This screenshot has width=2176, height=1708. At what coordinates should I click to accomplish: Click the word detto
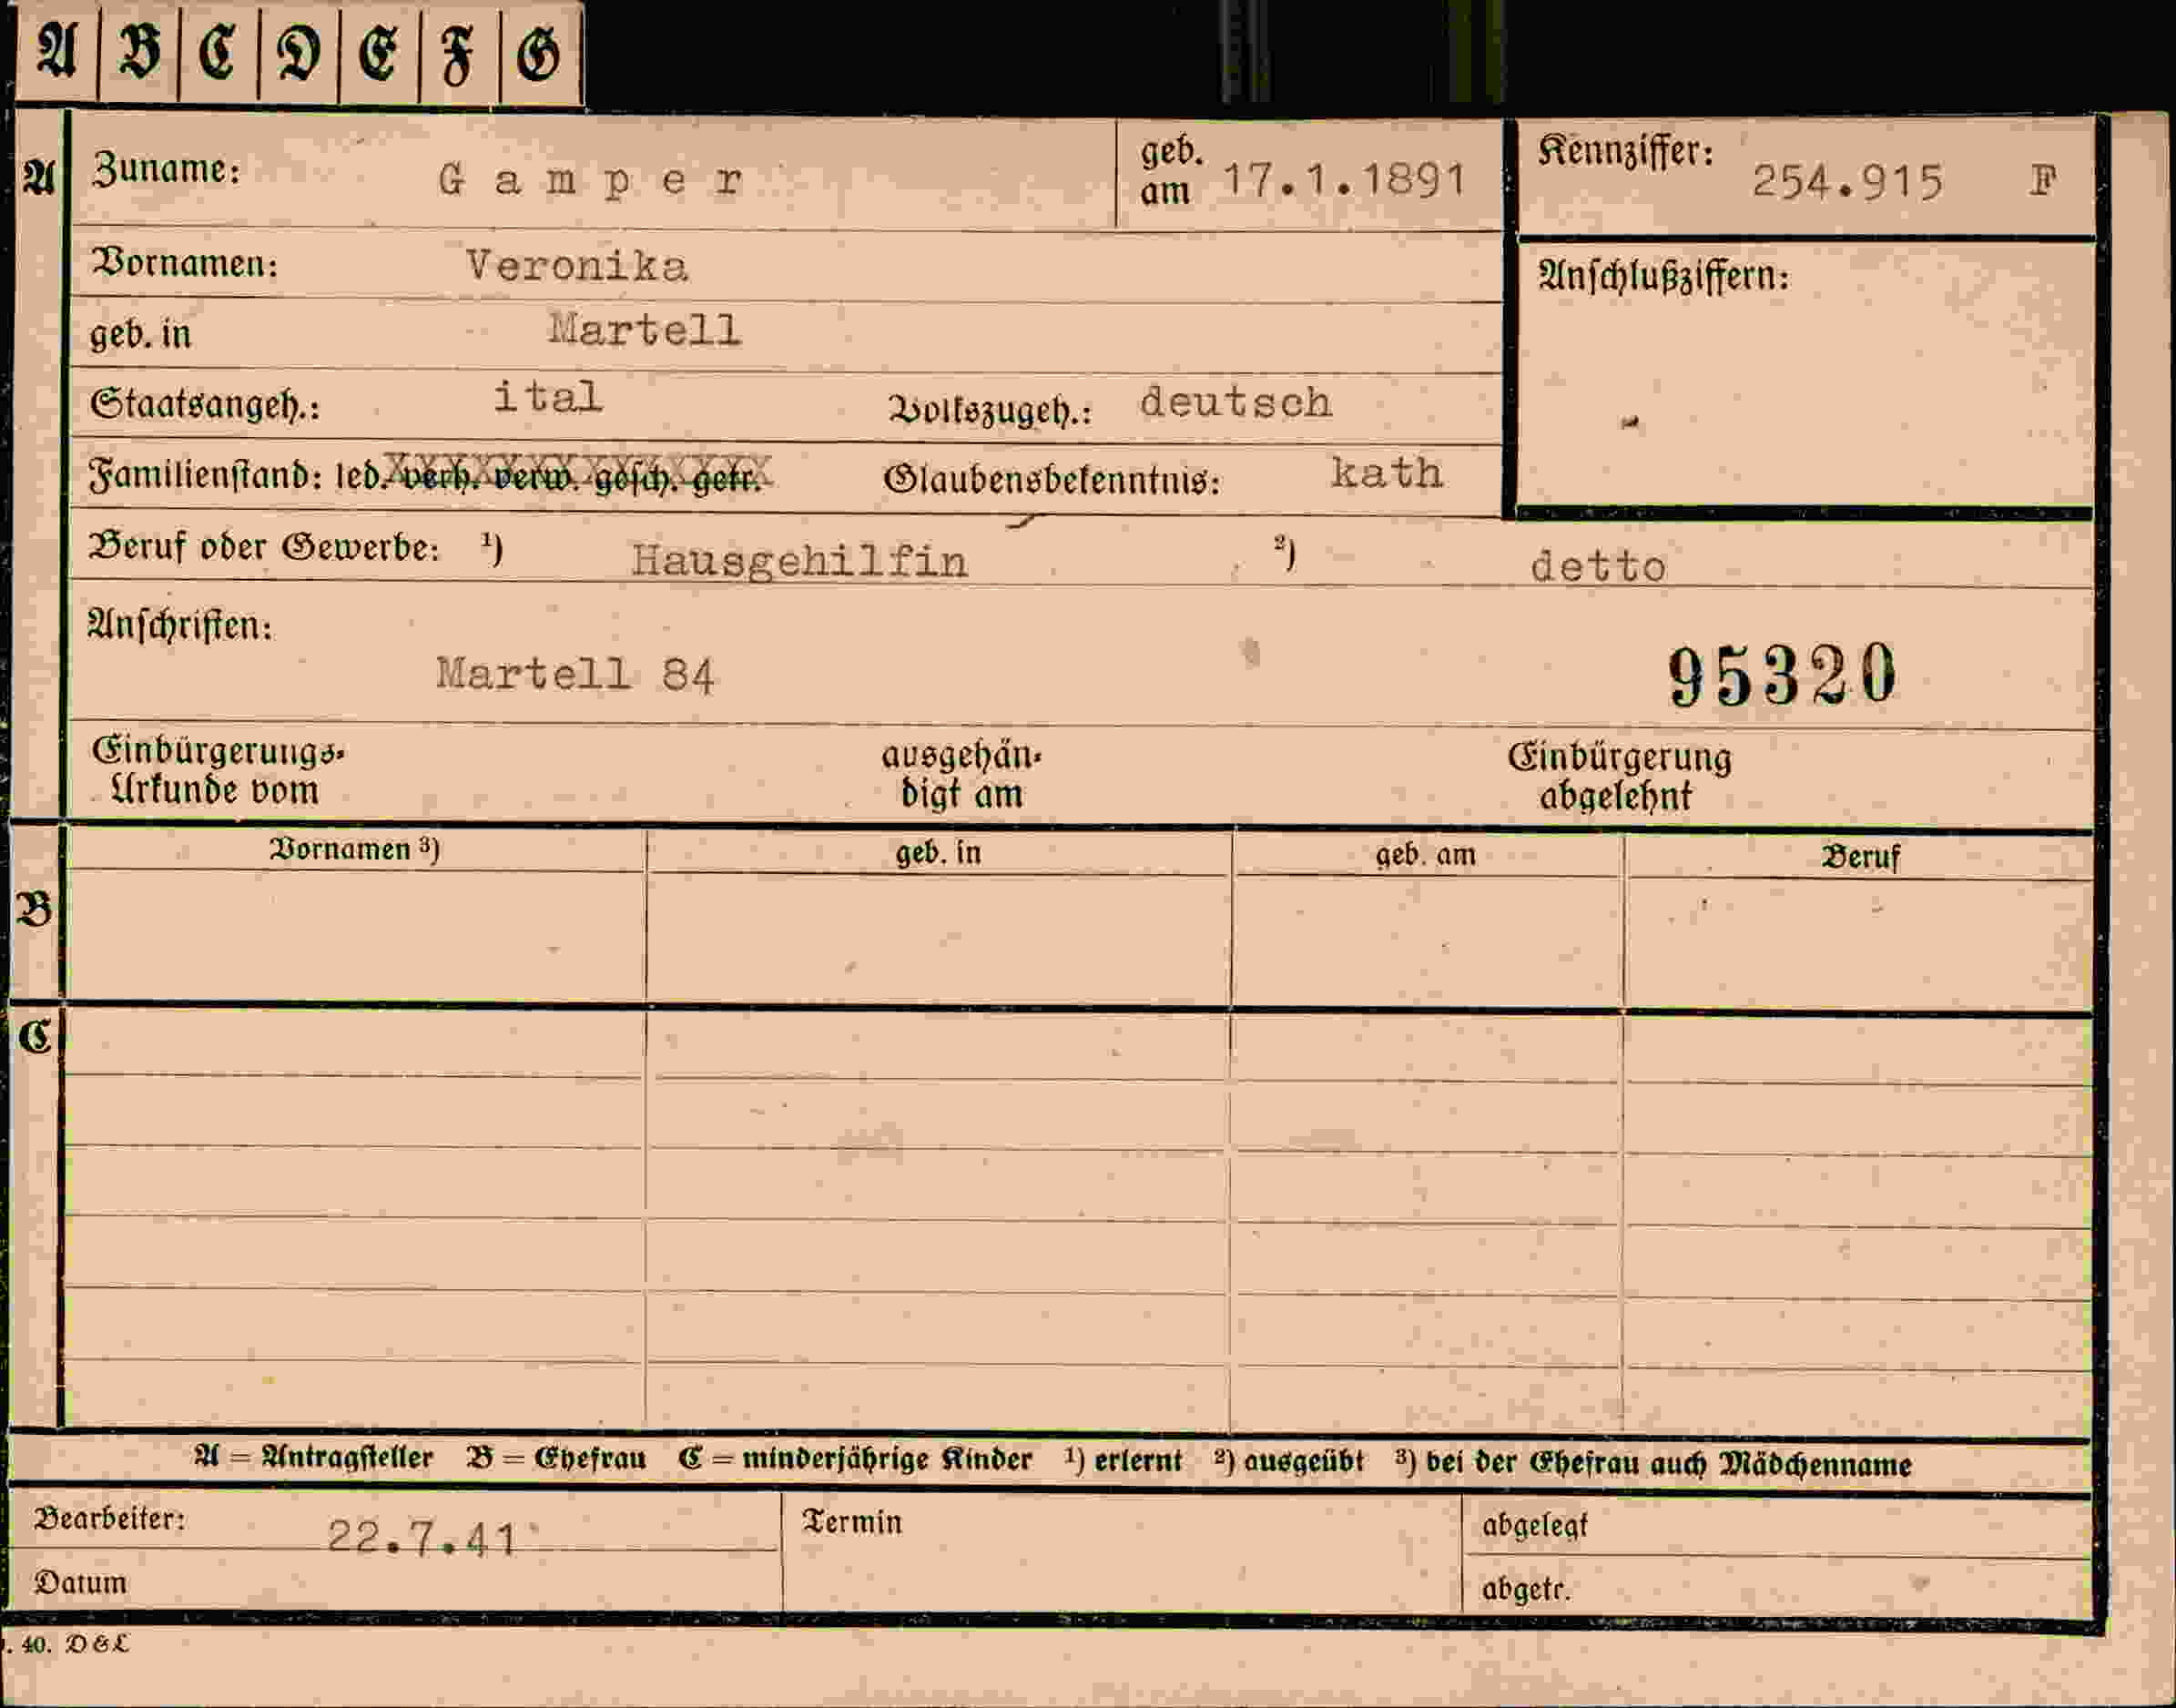pos(1598,567)
